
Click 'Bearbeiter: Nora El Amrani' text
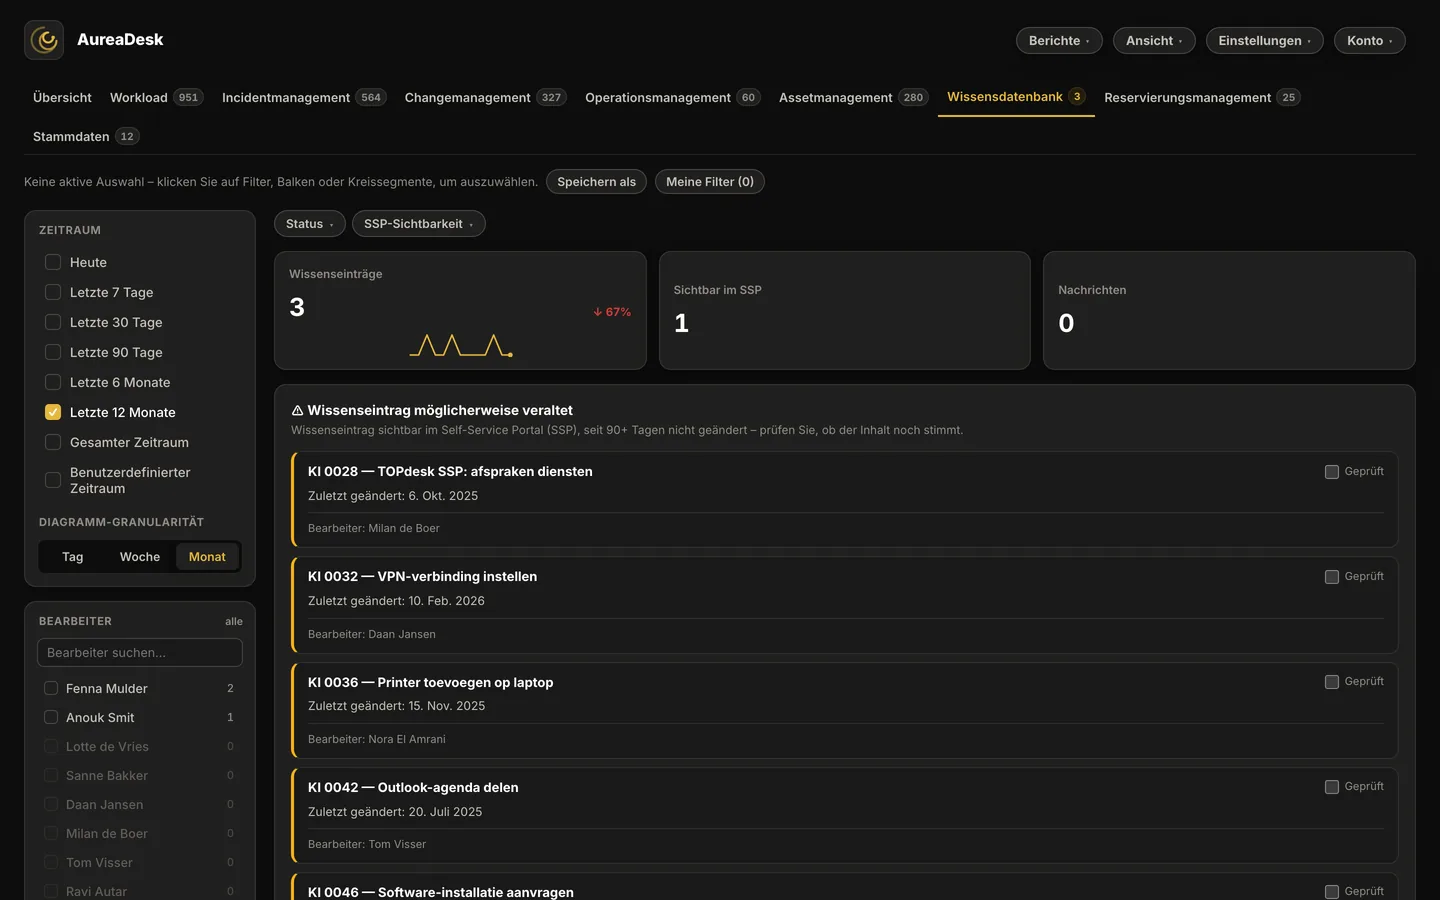pos(377,739)
